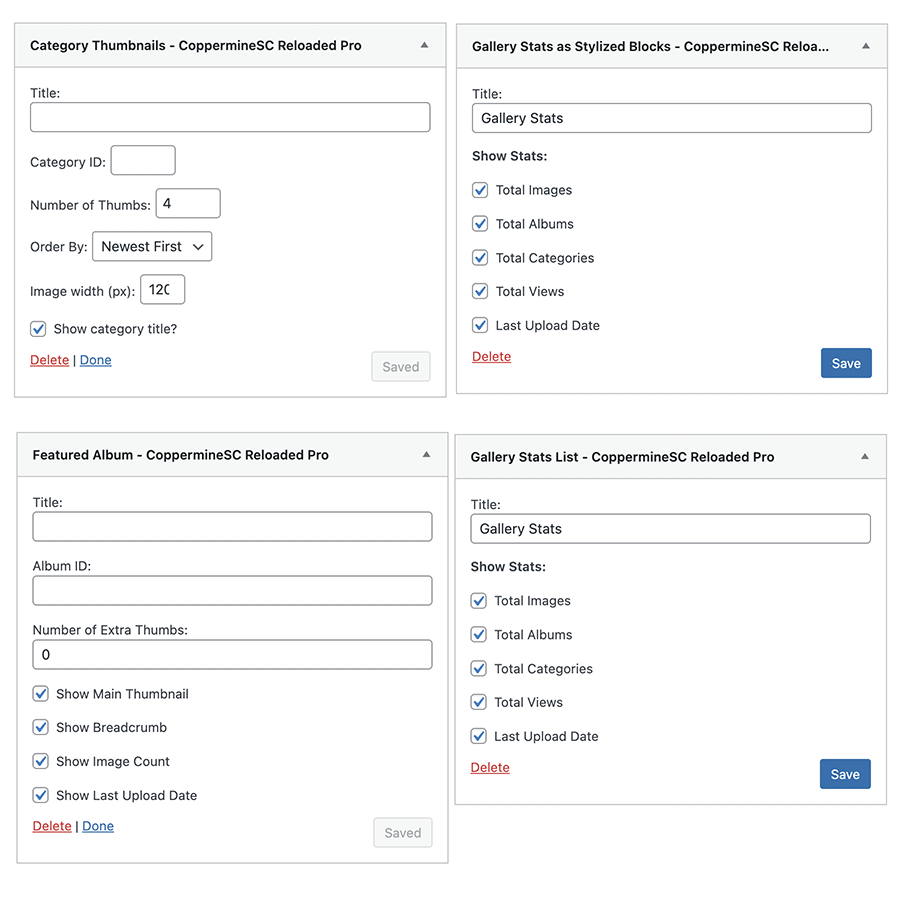Click the Number of Extra Thumbs field
The height and width of the screenshot is (900, 900).
pos(232,655)
